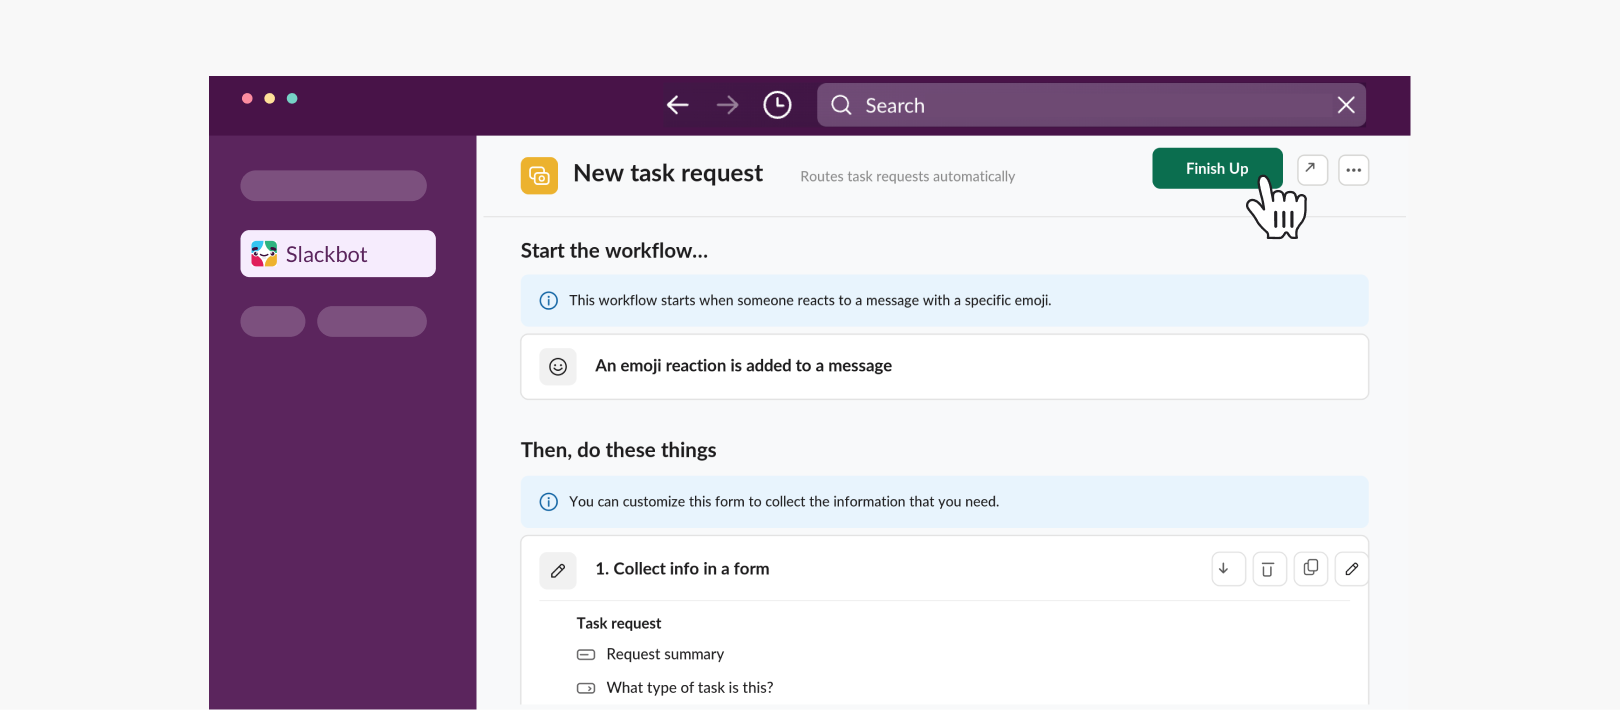The image size is (1620, 710).
Task: Duplicate the Collect info step
Action: [1310, 569]
